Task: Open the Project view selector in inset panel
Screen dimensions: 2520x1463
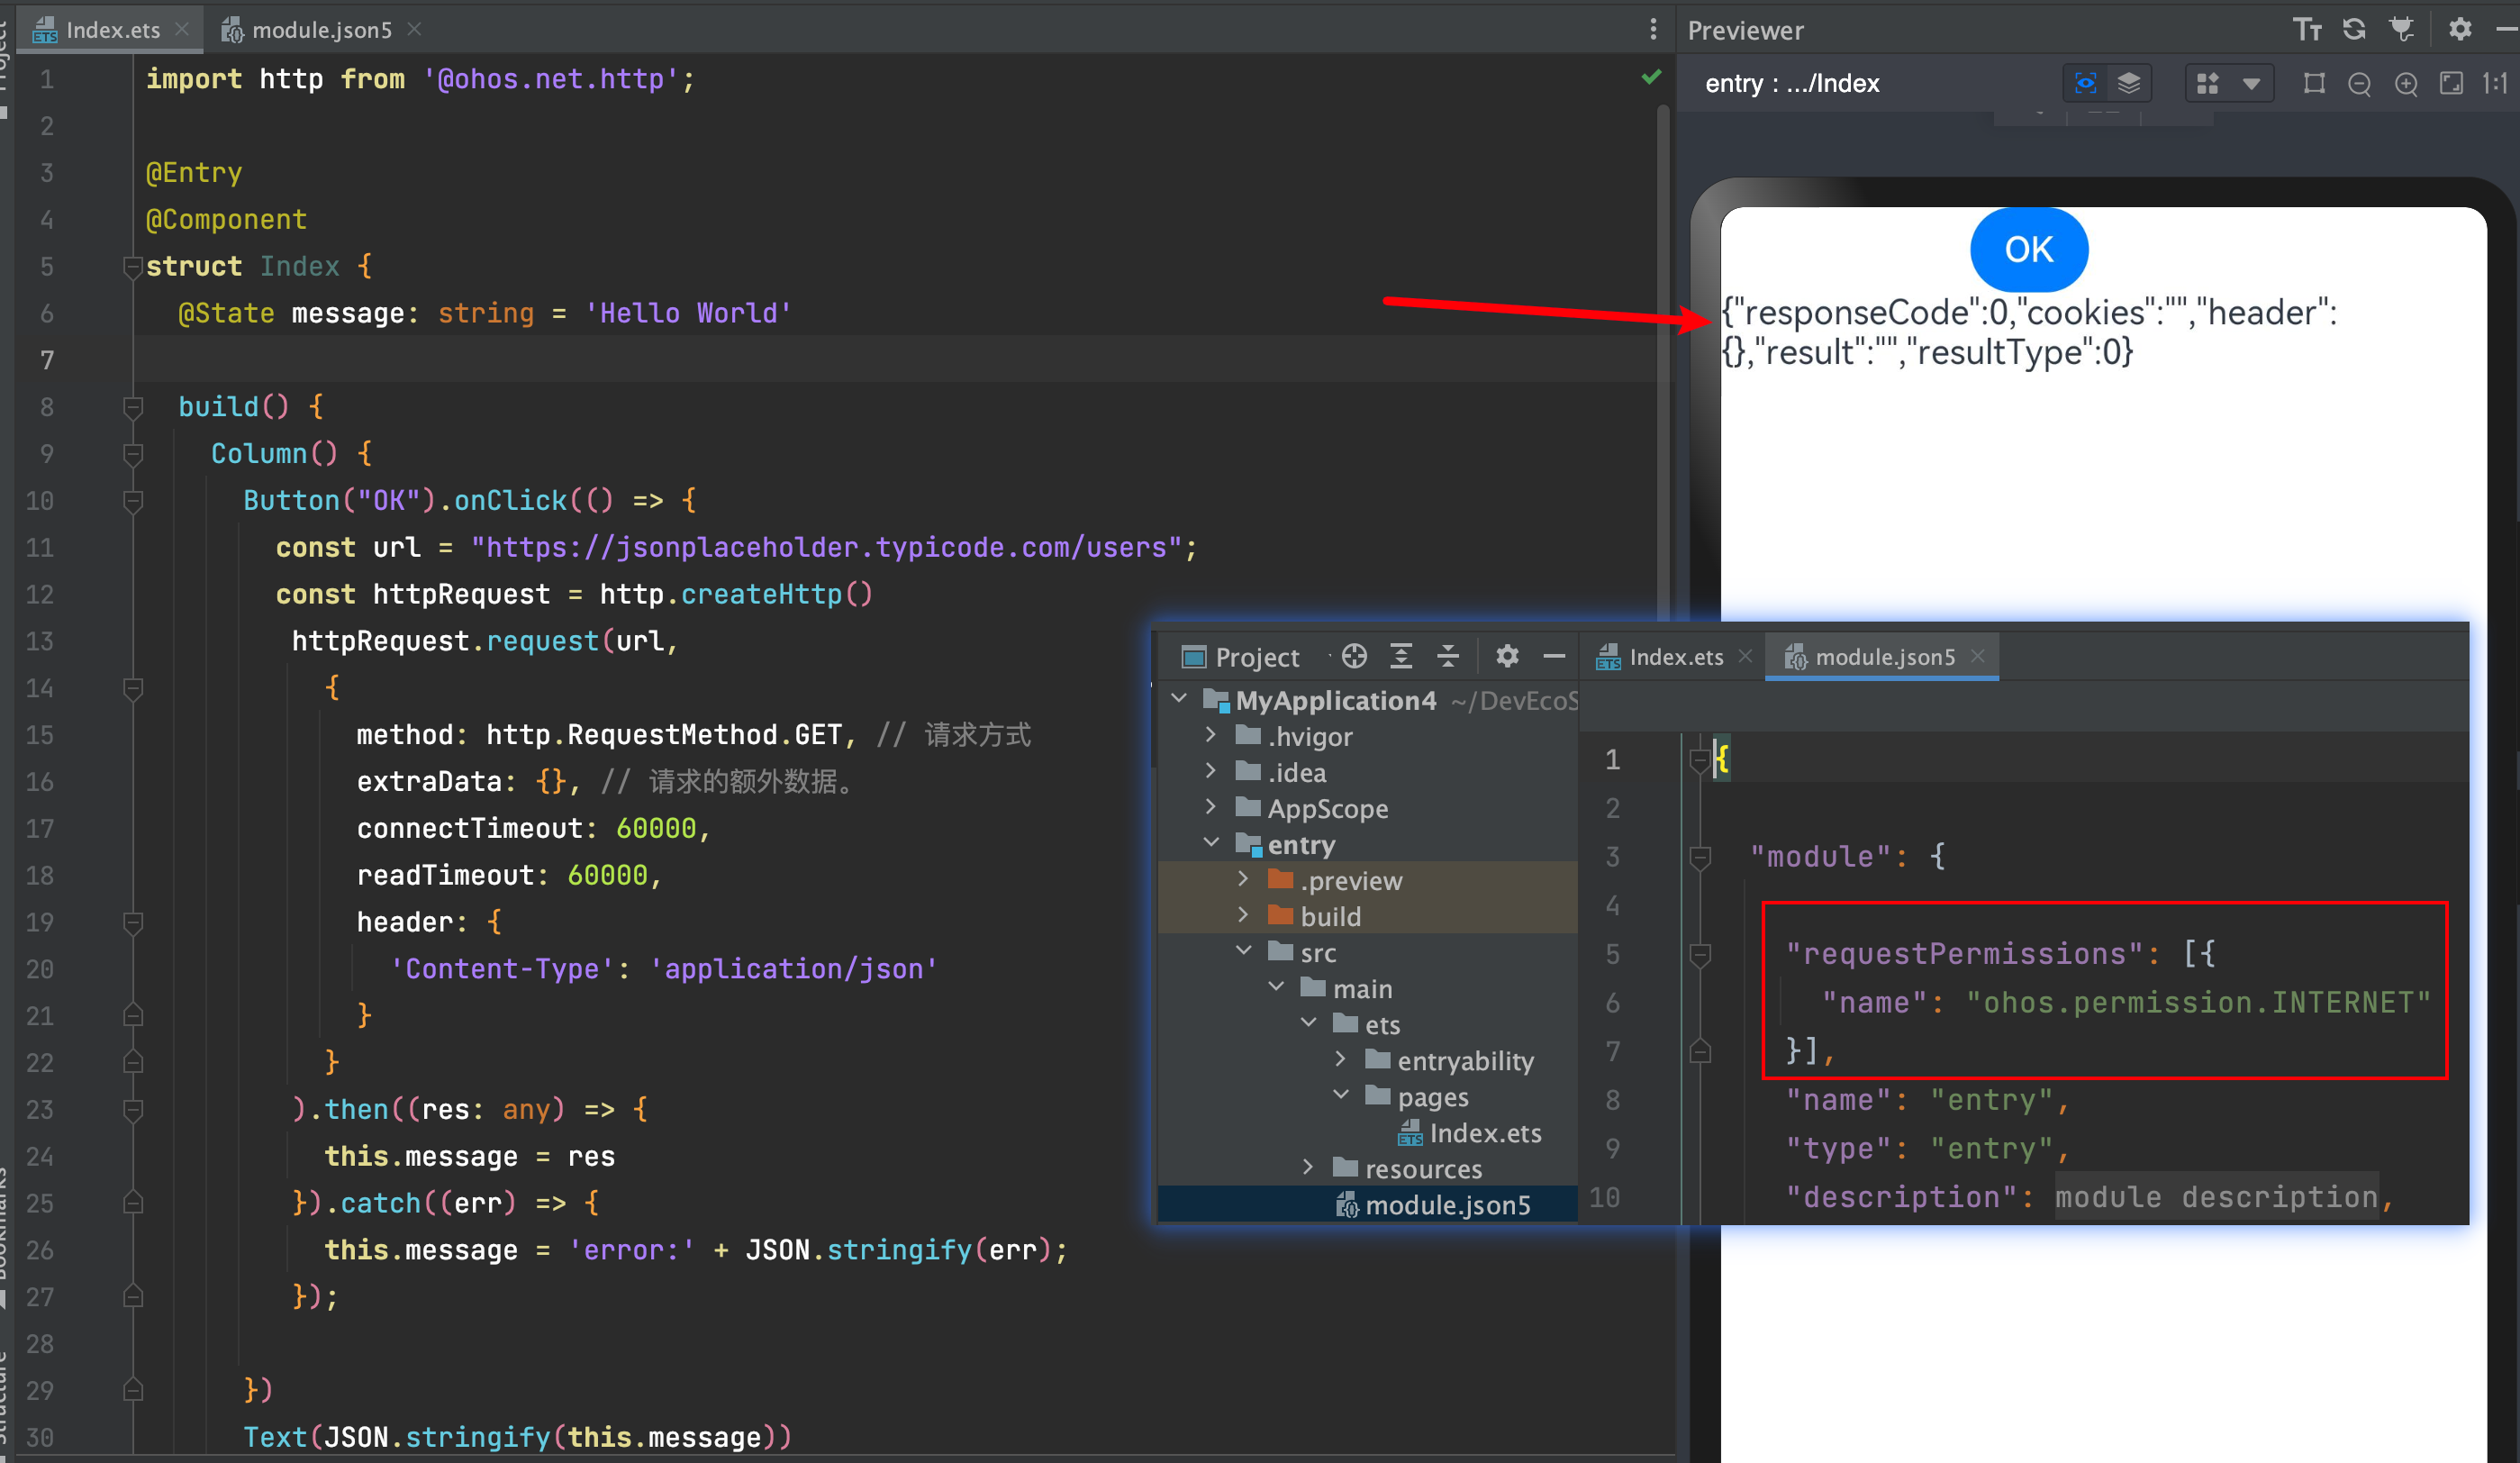Action: [1241, 657]
